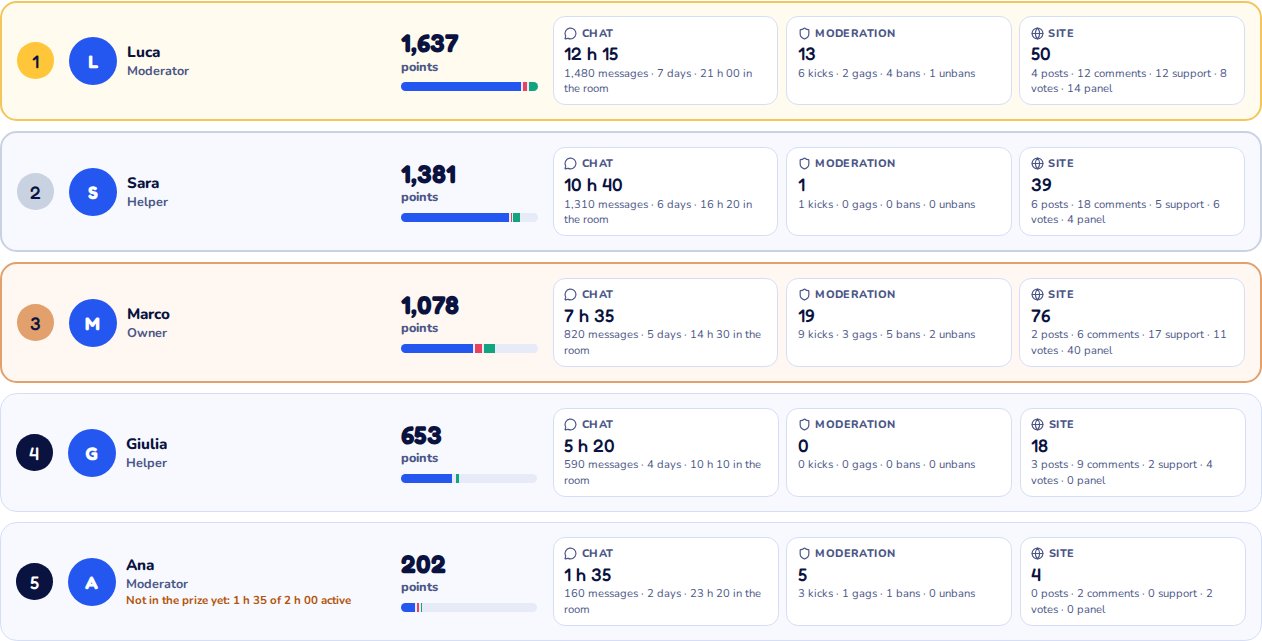This screenshot has width=1262, height=641.
Task: Click the gold rank 1 badge
Action: click(35, 62)
